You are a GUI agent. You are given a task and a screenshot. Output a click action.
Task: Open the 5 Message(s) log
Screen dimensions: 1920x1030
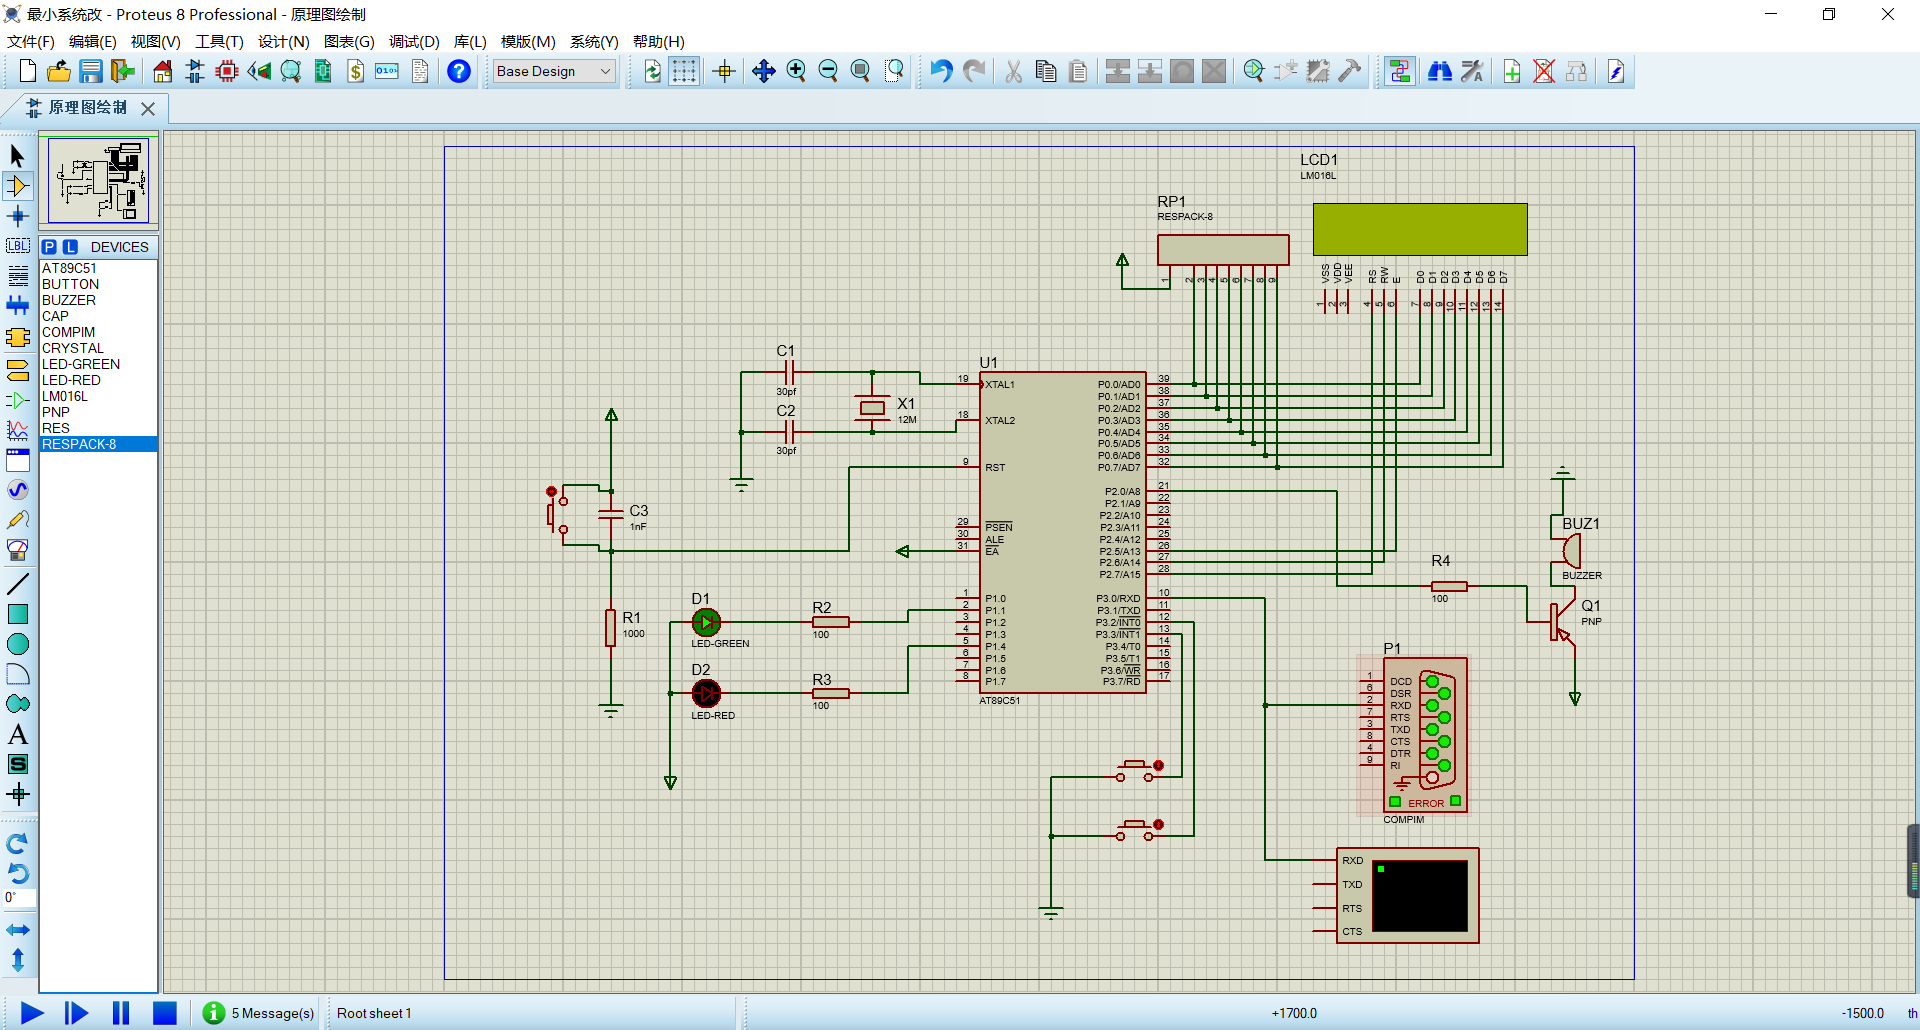pos(259,1013)
